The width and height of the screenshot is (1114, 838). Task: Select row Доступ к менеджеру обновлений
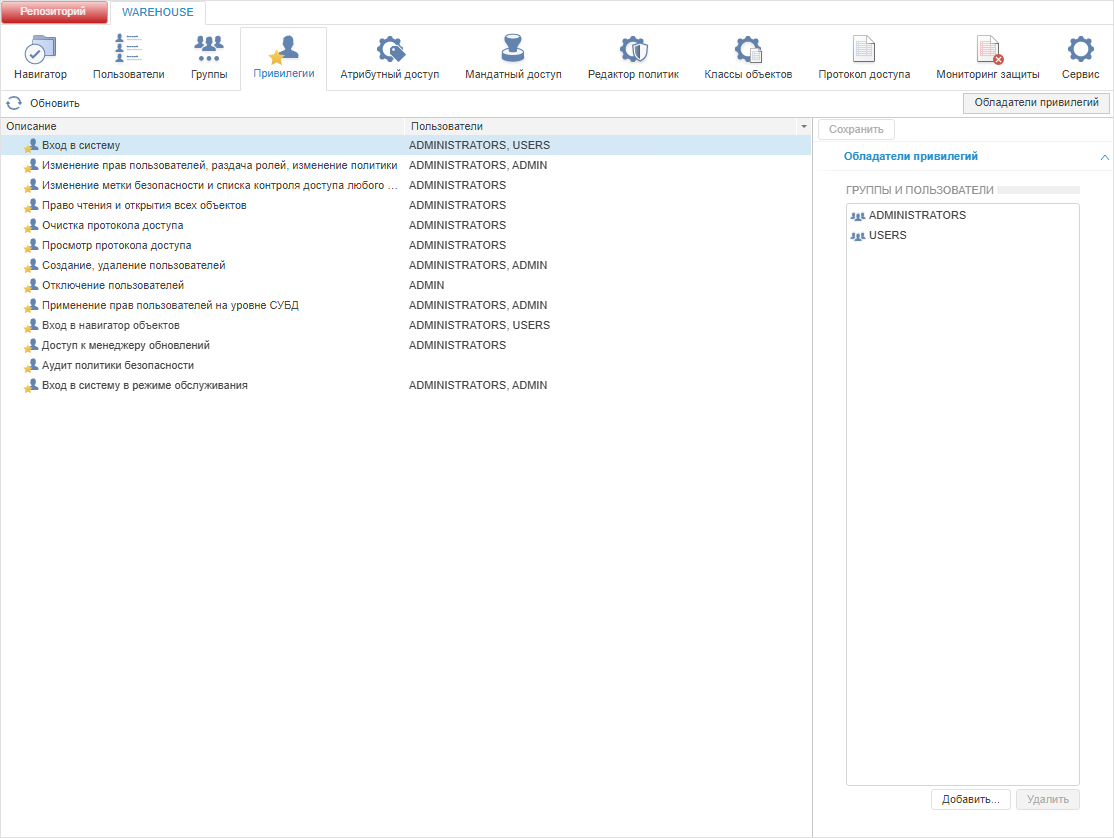pos(406,345)
